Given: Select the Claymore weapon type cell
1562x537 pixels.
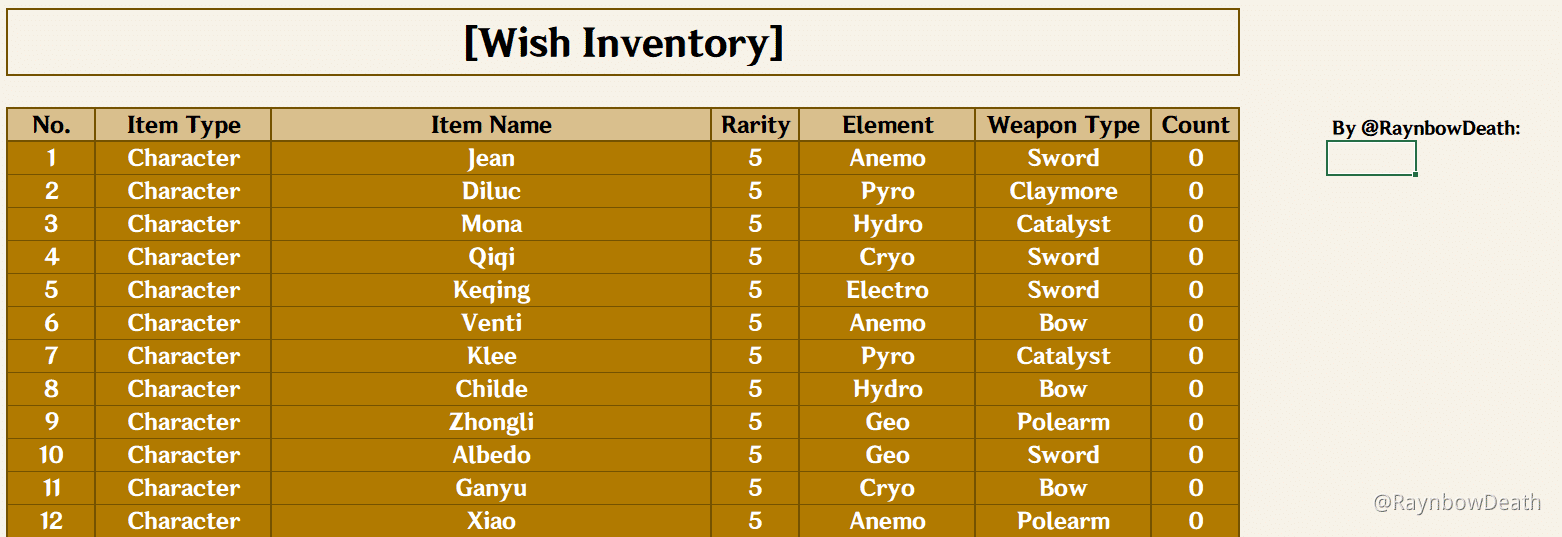Looking at the screenshot, I should point(1063,191).
